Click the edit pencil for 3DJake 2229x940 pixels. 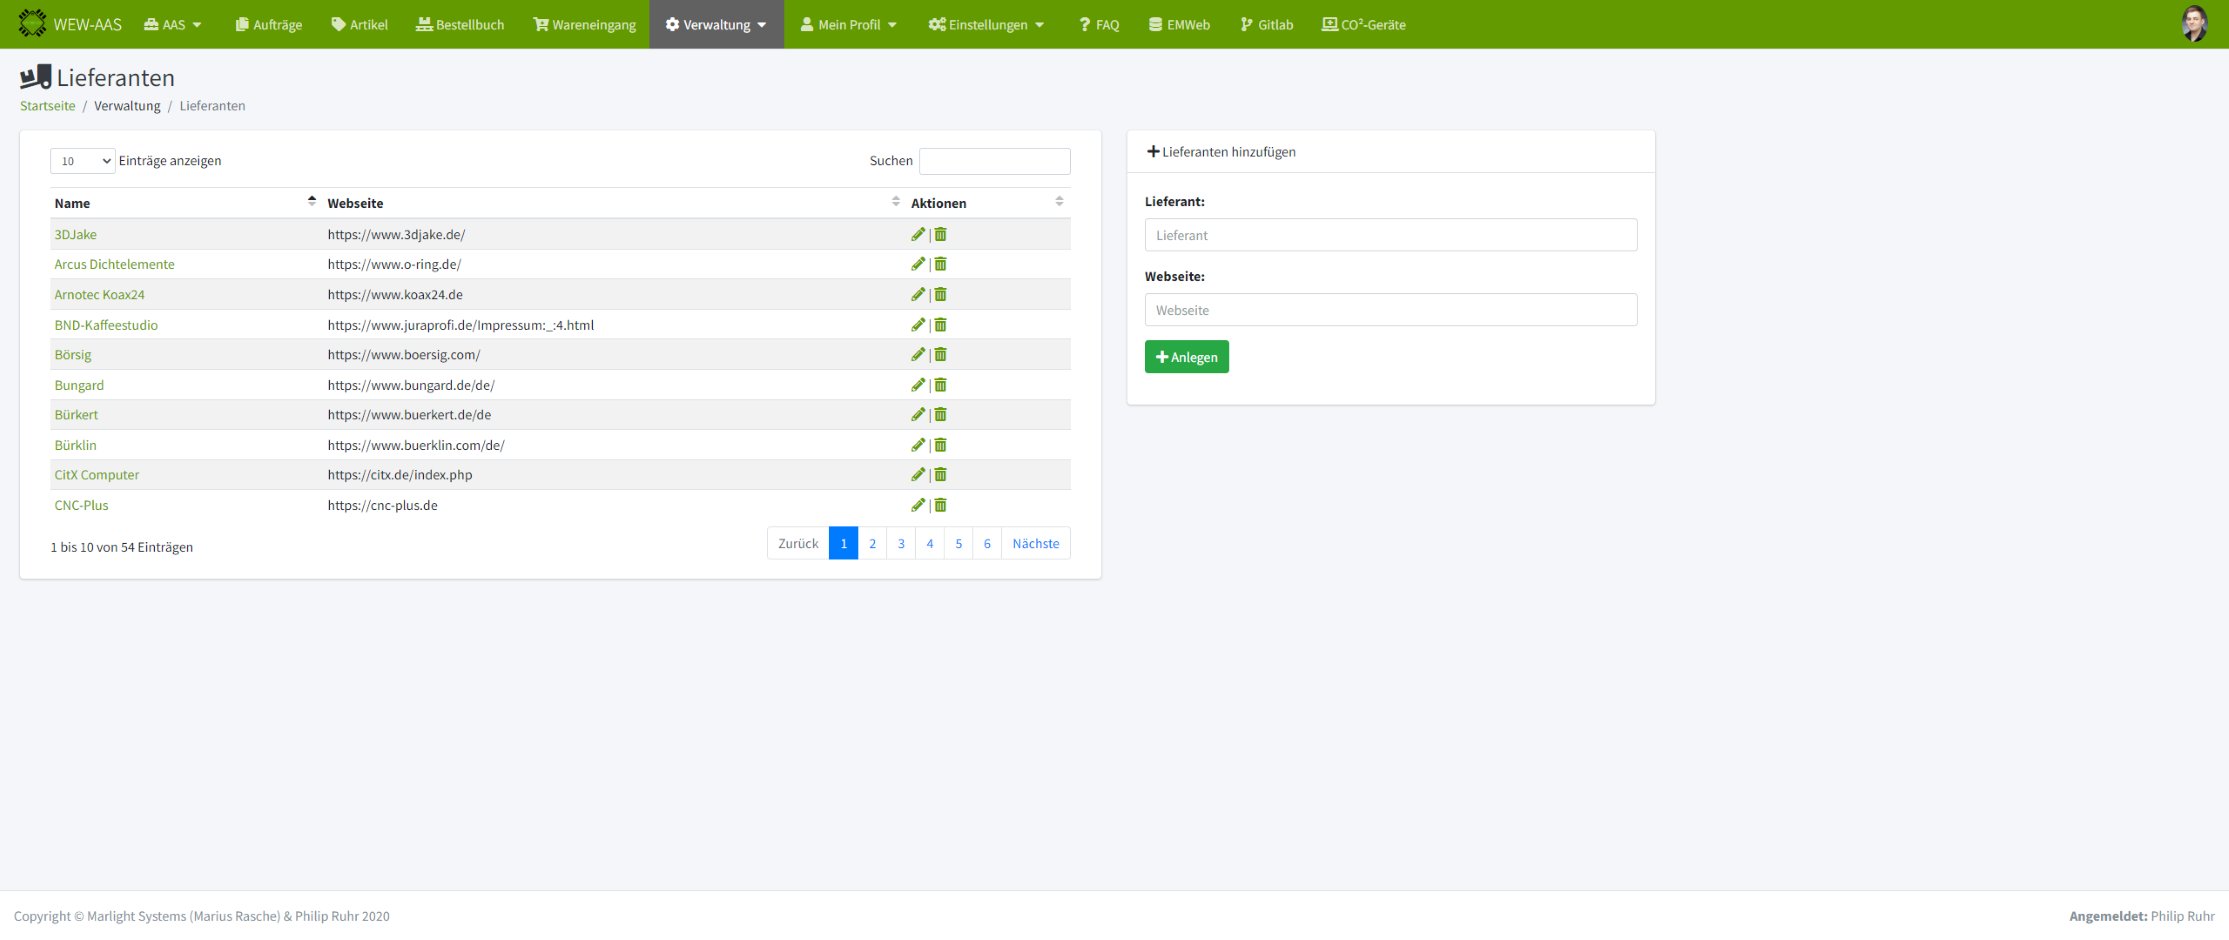click(917, 234)
